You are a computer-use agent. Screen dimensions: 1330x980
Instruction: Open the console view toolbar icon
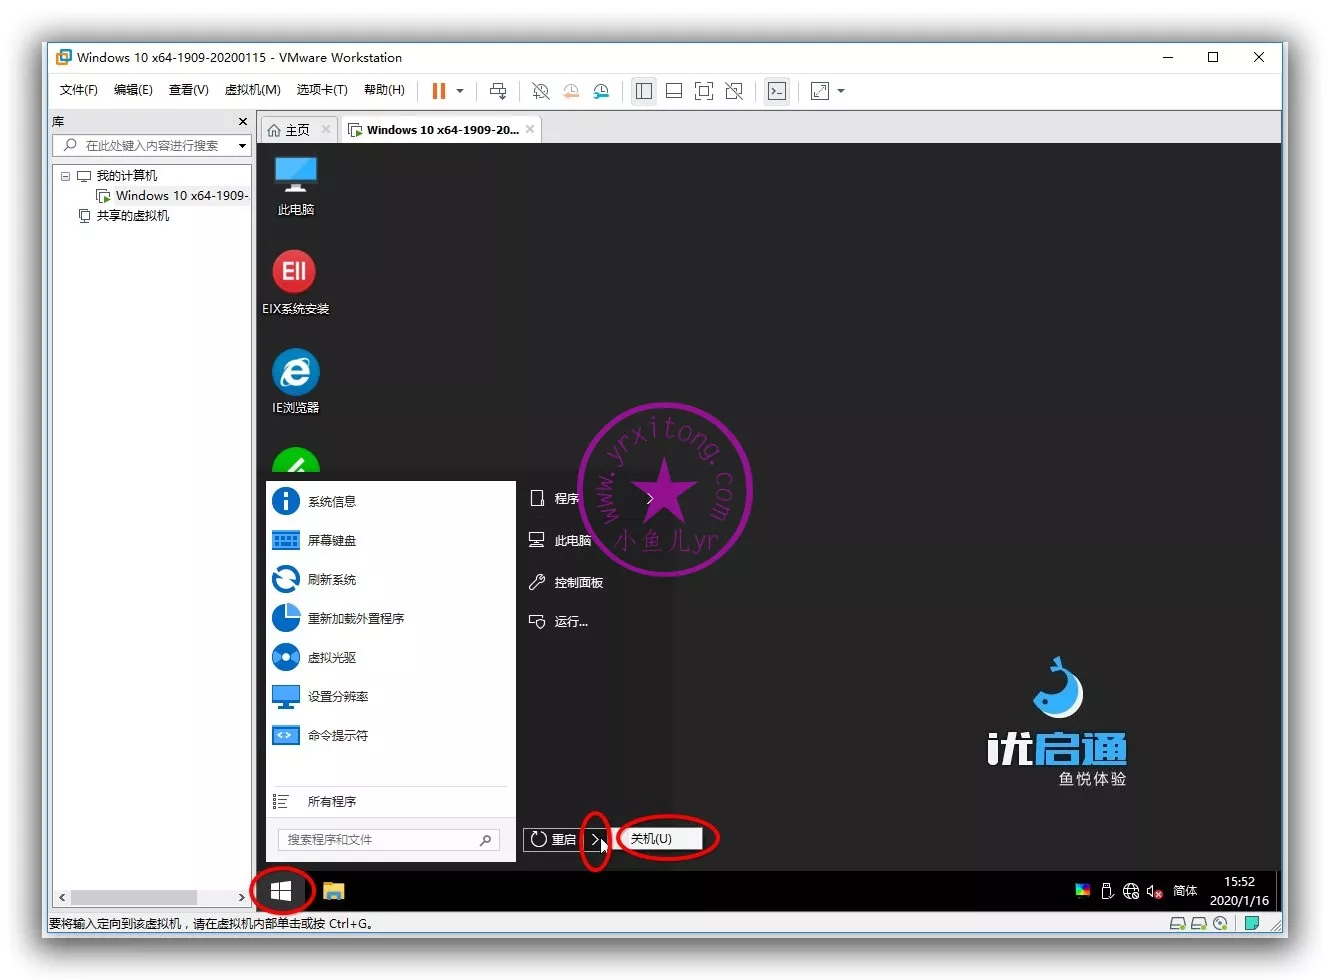[777, 91]
